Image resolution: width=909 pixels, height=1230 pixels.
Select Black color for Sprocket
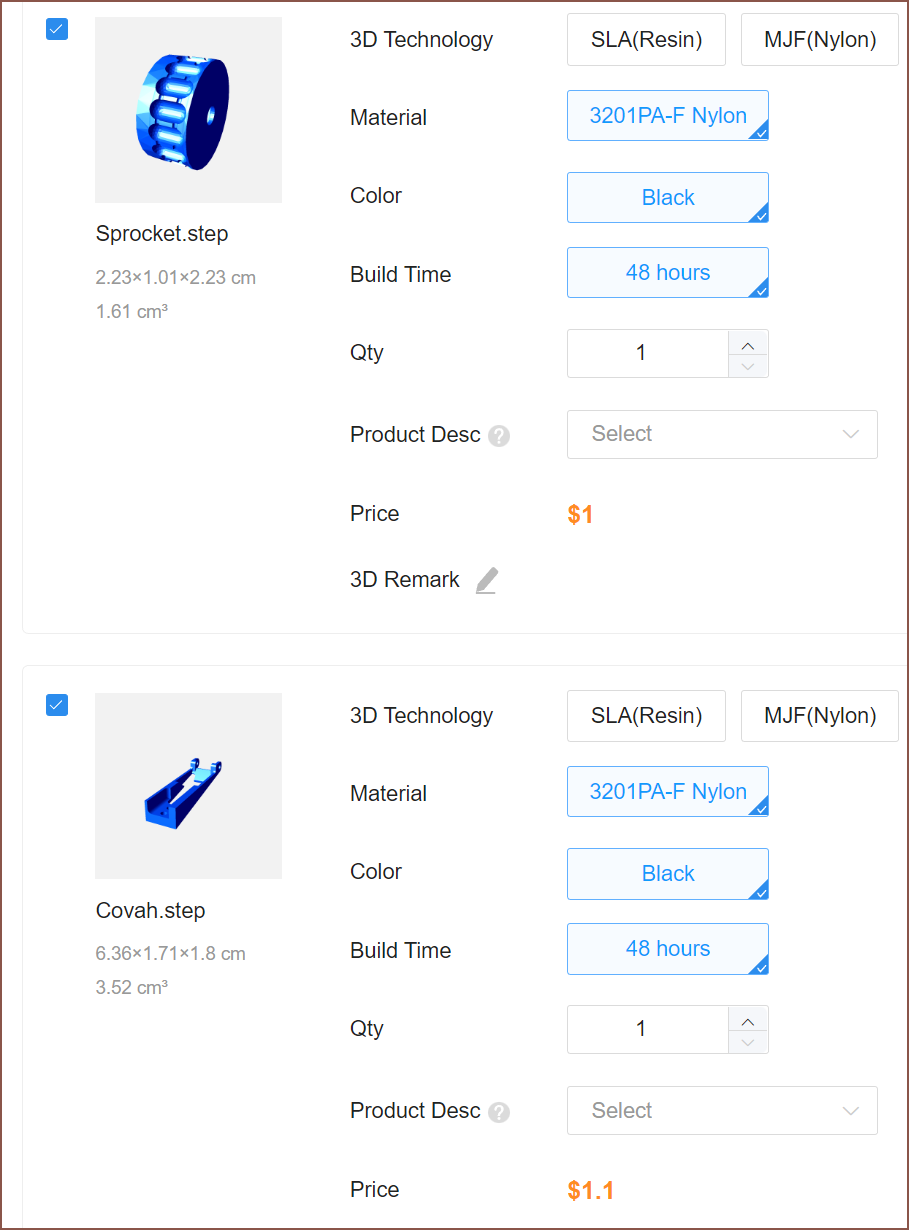[x=667, y=198]
